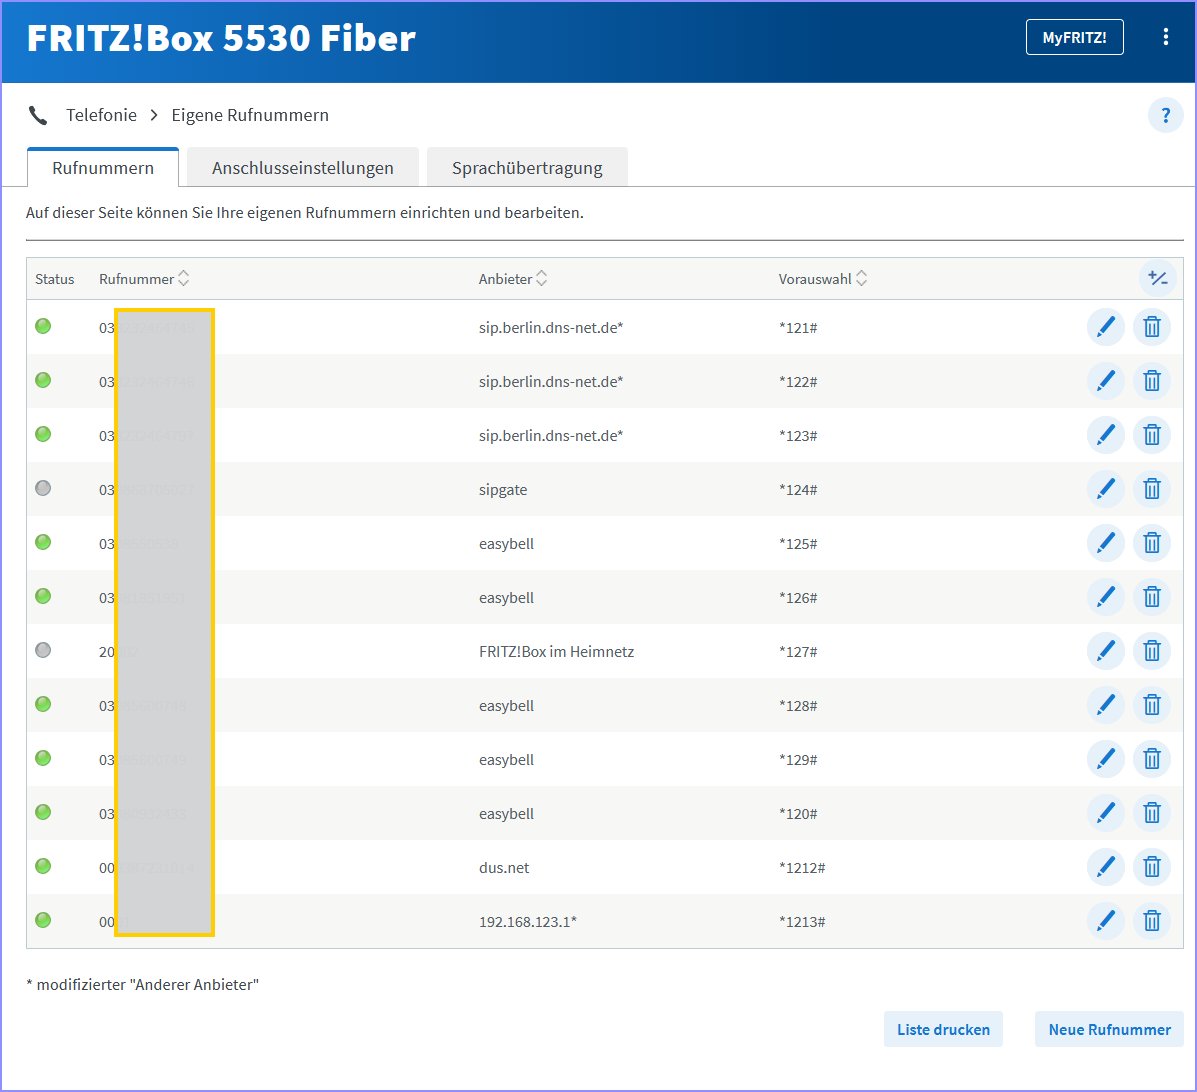Click the gray status dot for sipgate
The image size is (1197, 1092).
point(44,488)
